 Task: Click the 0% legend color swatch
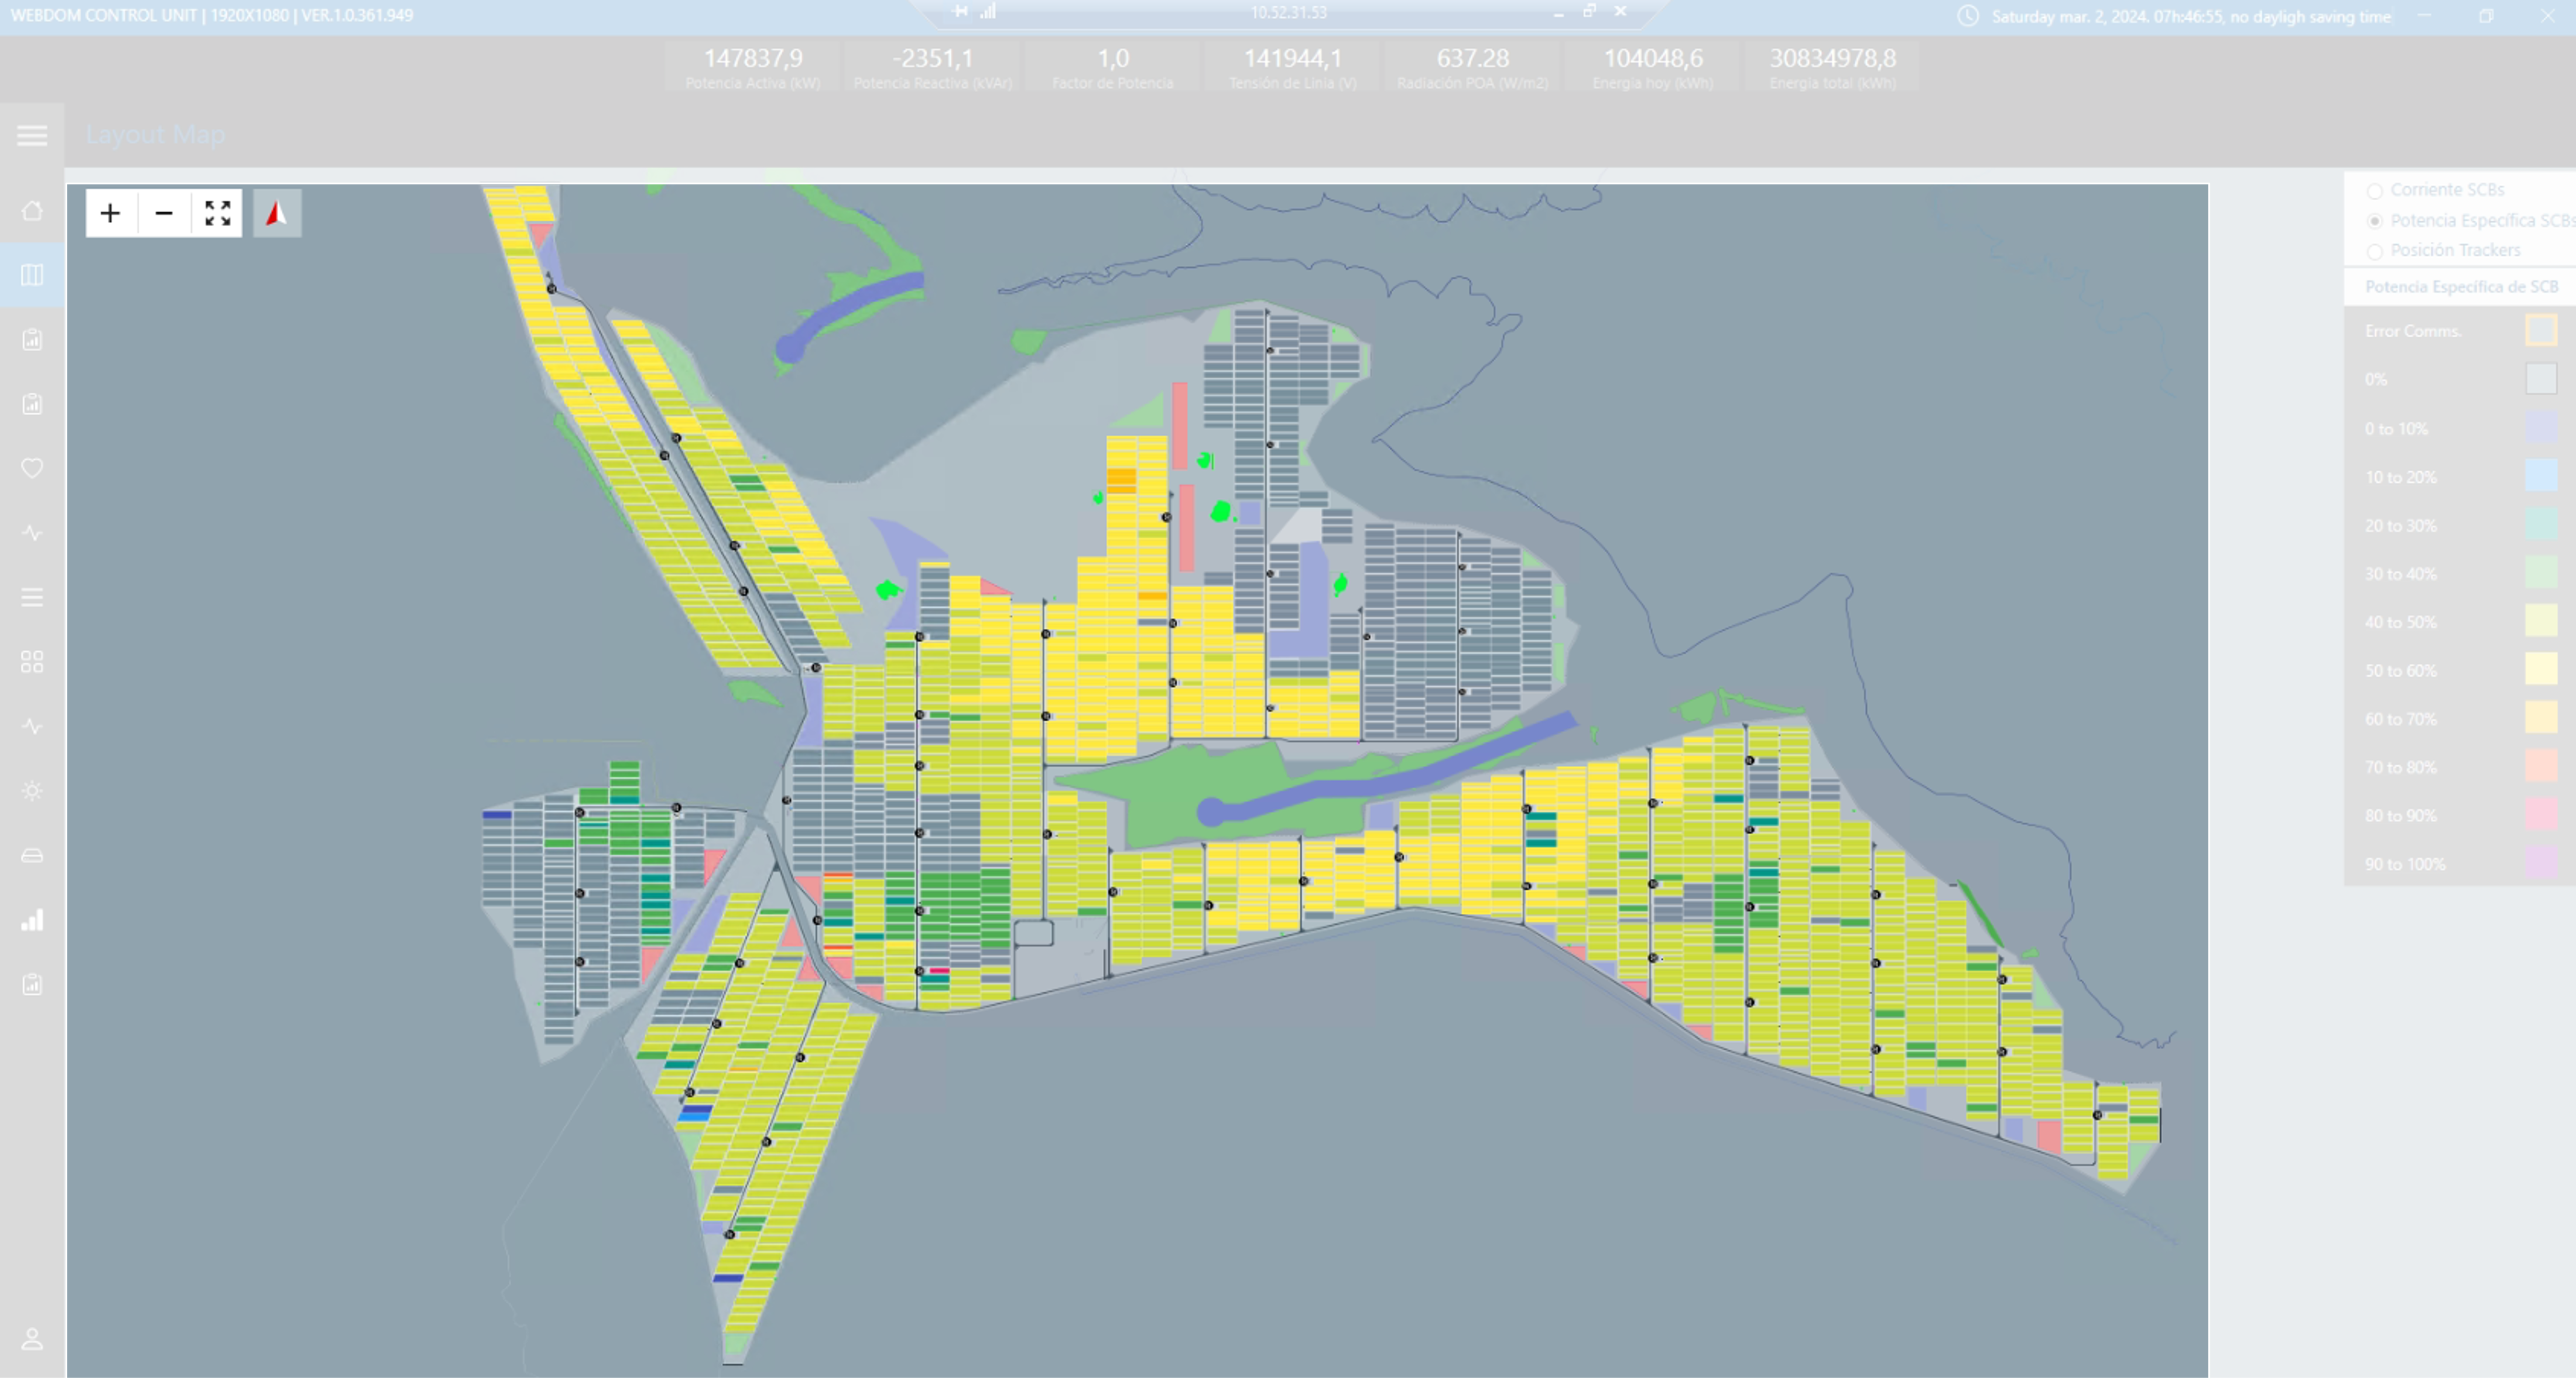coord(2541,379)
